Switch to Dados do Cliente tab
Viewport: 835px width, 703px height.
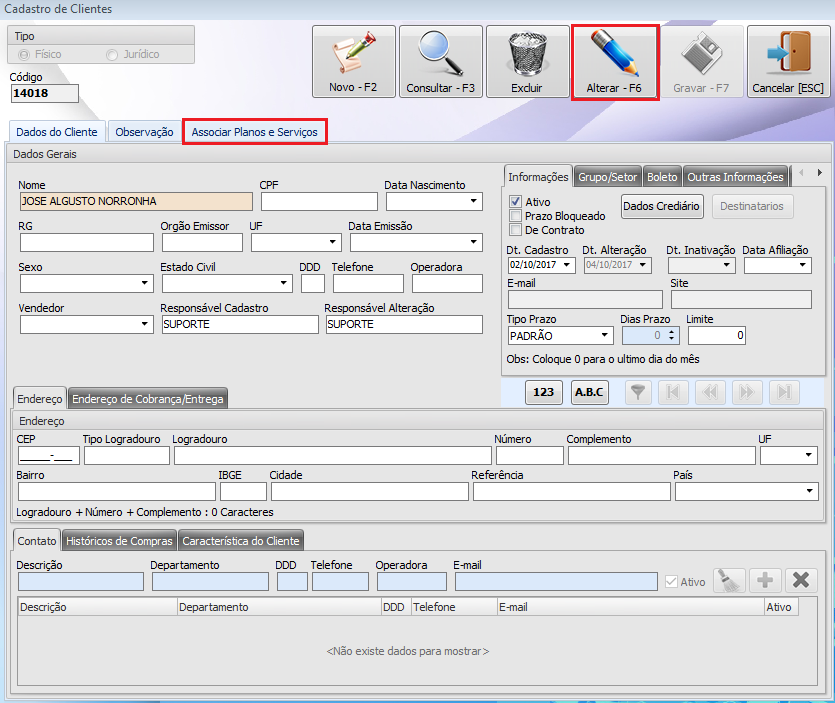pos(57,132)
